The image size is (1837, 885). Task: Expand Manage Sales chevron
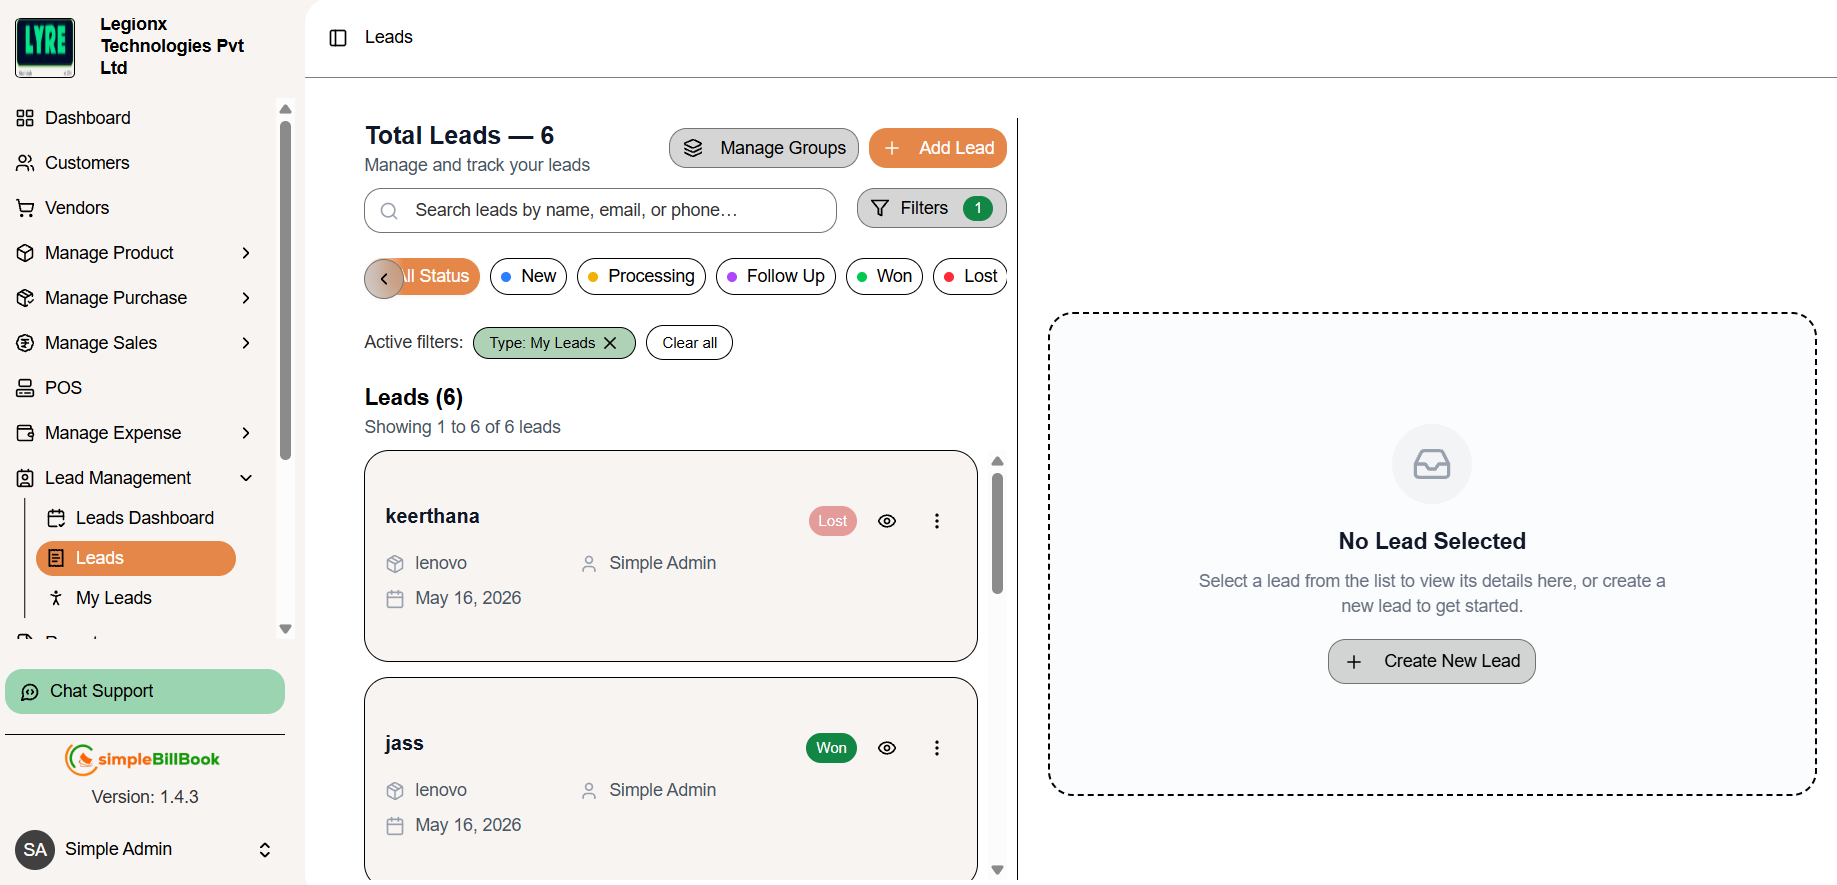pyautogui.click(x=246, y=343)
